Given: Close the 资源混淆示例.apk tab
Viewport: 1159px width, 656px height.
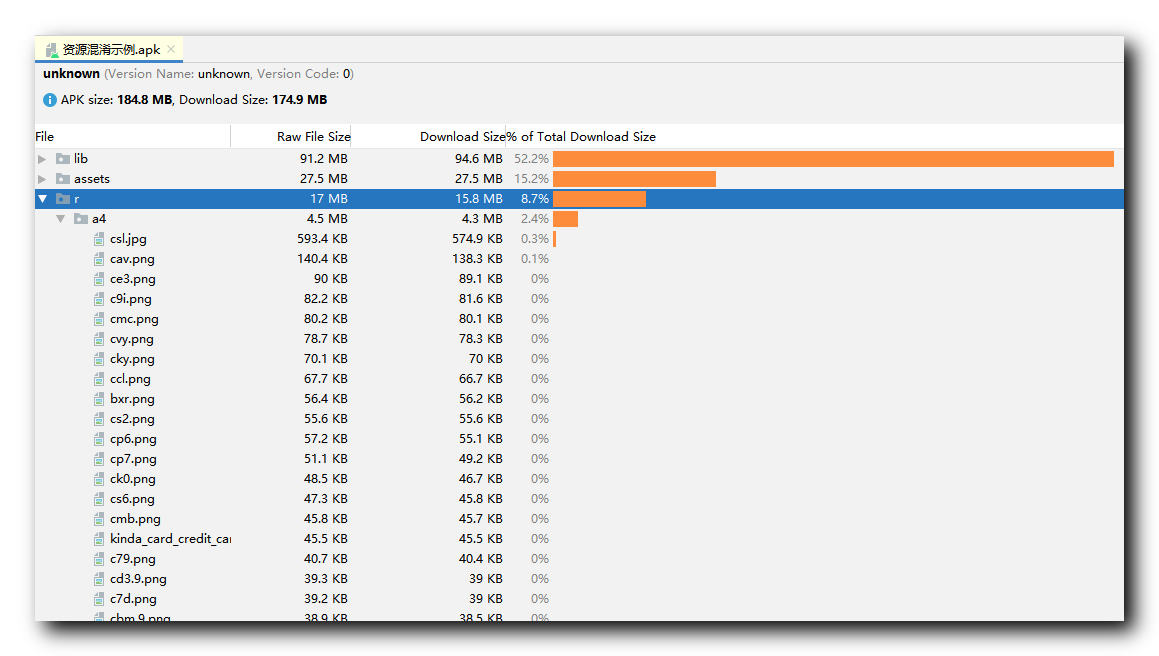Looking at the screenshot, I should (x=171, y=49).
